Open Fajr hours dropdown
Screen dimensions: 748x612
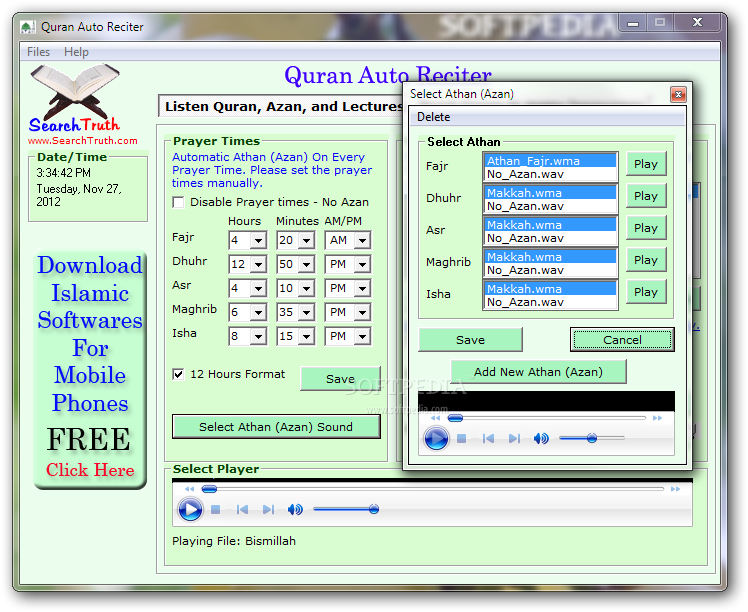click(x=258, y=240)
